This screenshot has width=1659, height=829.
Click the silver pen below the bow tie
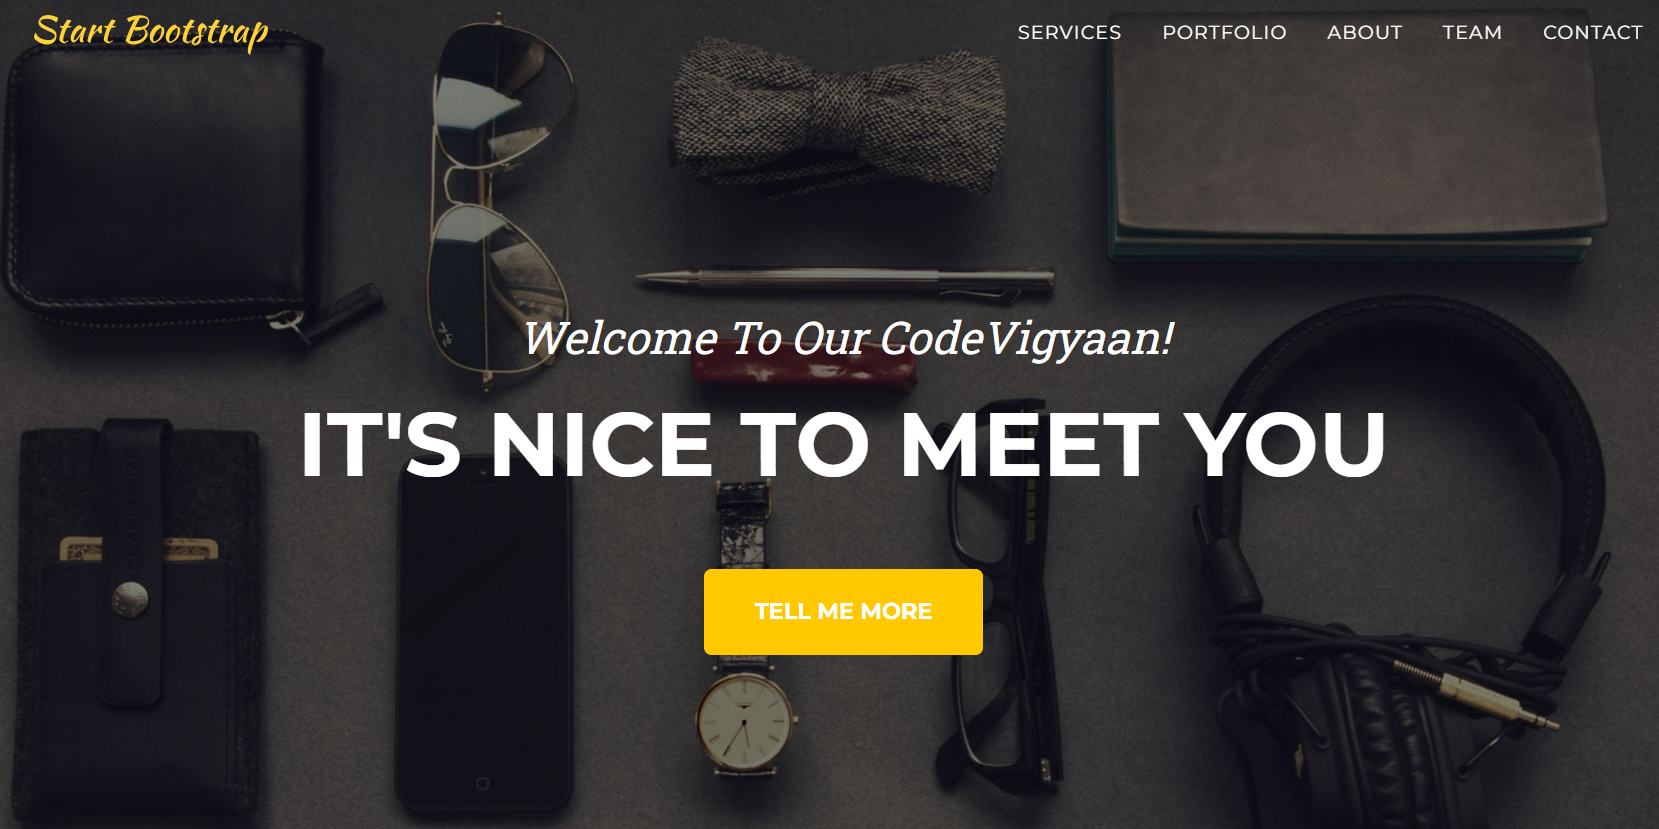[x=845, y=281]
